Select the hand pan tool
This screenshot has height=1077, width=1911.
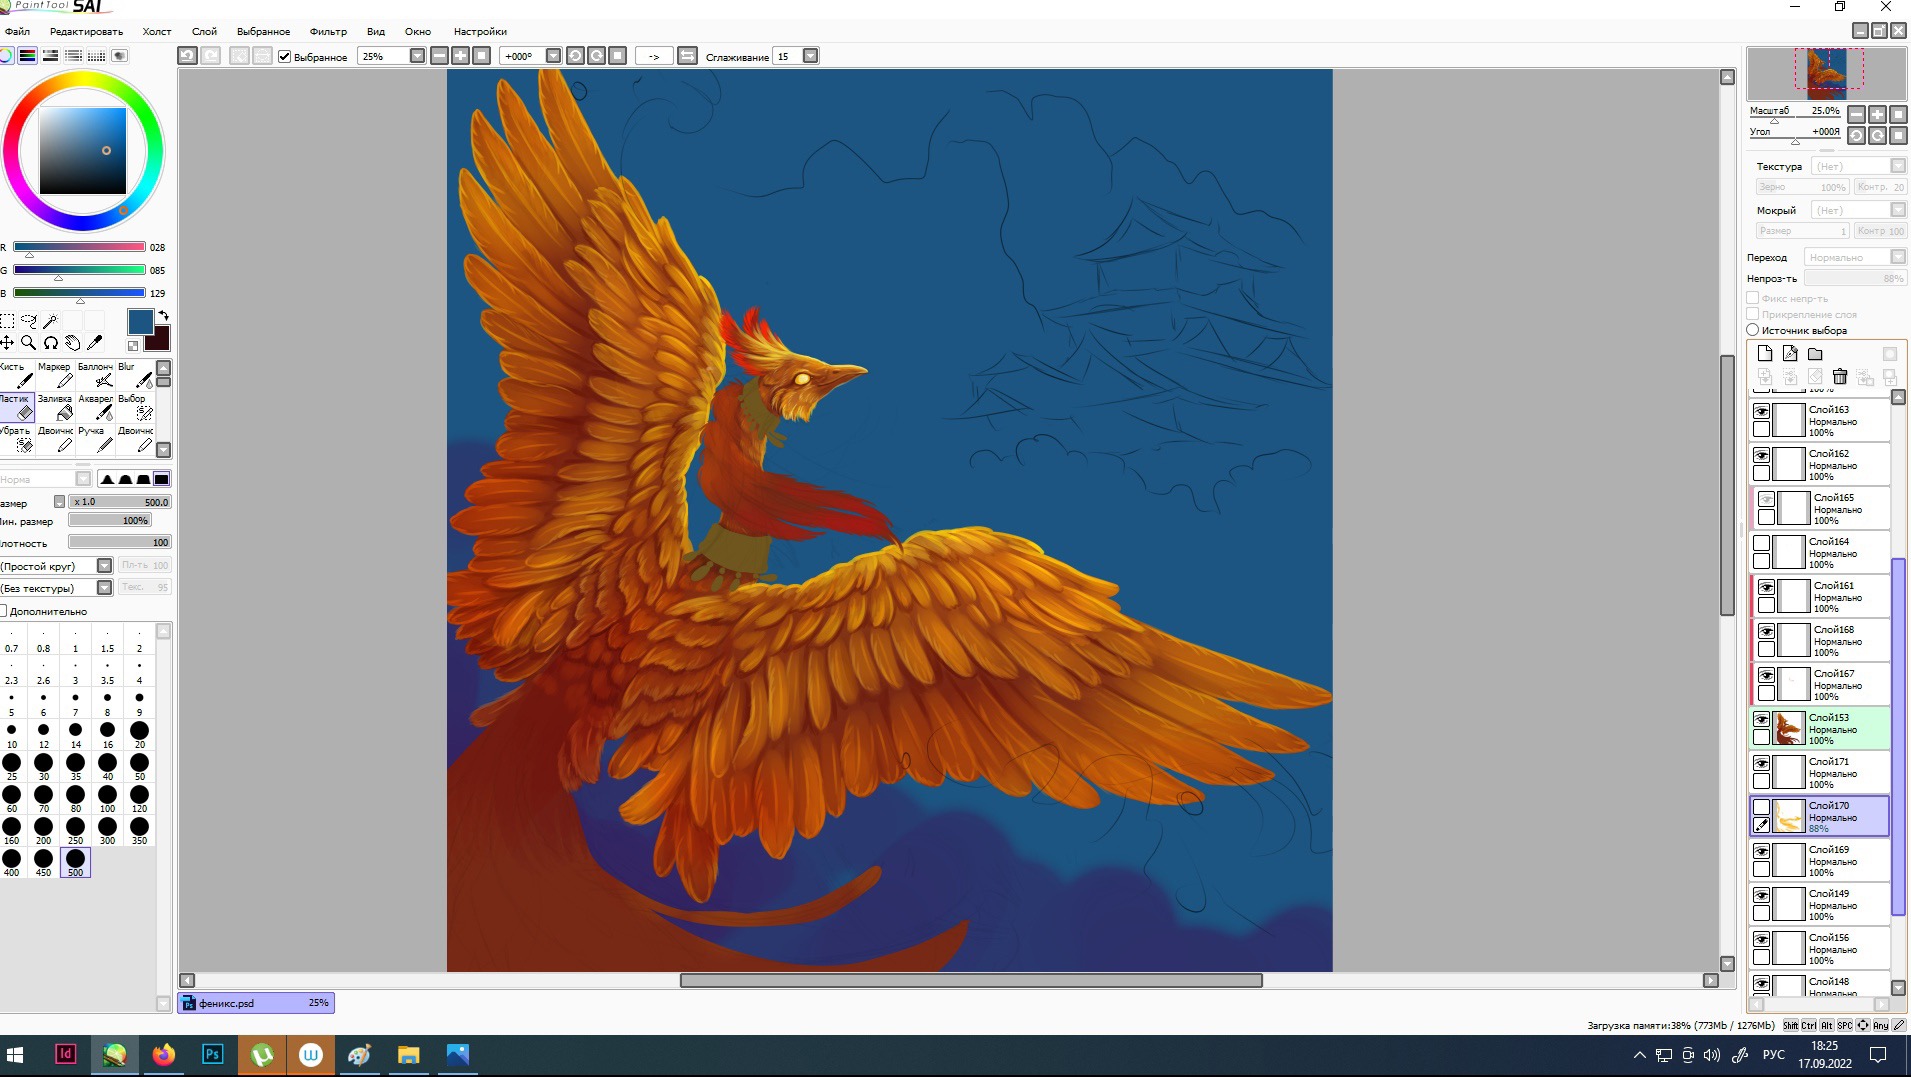72,343
